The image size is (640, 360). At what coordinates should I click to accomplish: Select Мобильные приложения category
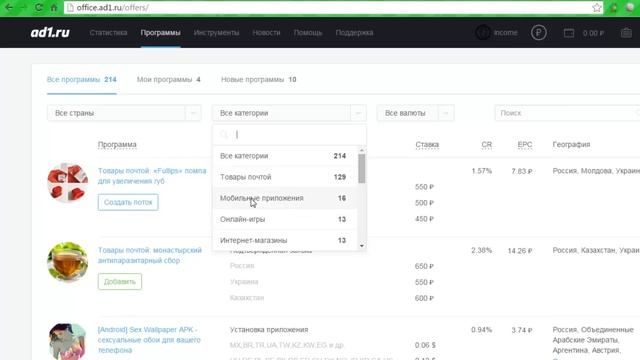pyautogui.click(x=284, y=198)
